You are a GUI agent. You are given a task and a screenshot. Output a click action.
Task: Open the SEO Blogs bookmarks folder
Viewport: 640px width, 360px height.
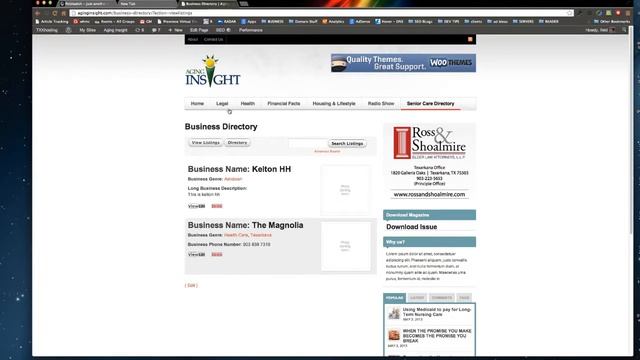click(x=420, y=21)
